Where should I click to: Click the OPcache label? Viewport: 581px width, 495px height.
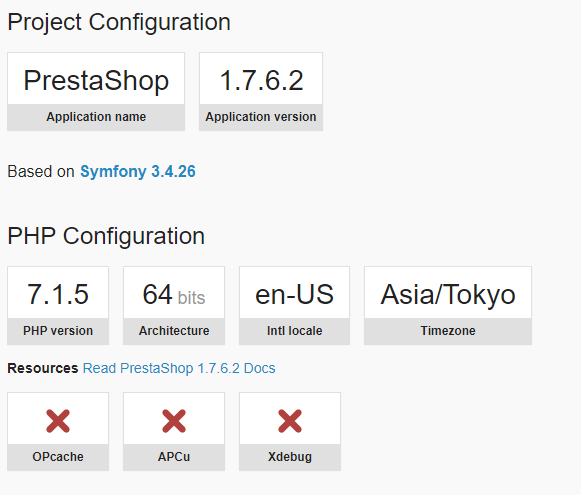tap(58, 456)
